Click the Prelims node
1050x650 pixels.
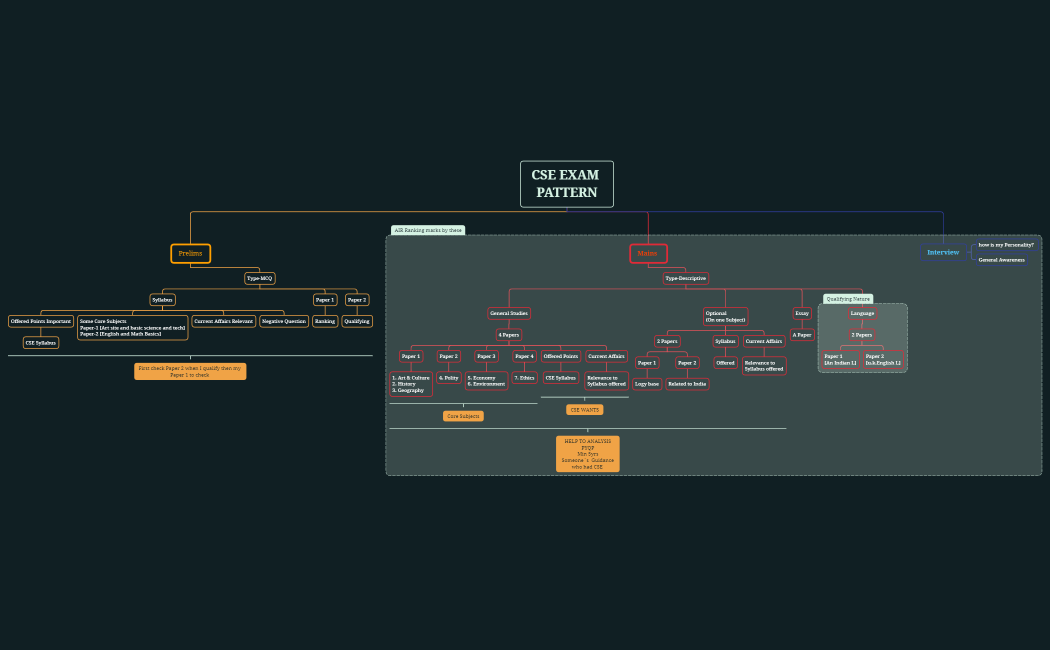point(190,253)
